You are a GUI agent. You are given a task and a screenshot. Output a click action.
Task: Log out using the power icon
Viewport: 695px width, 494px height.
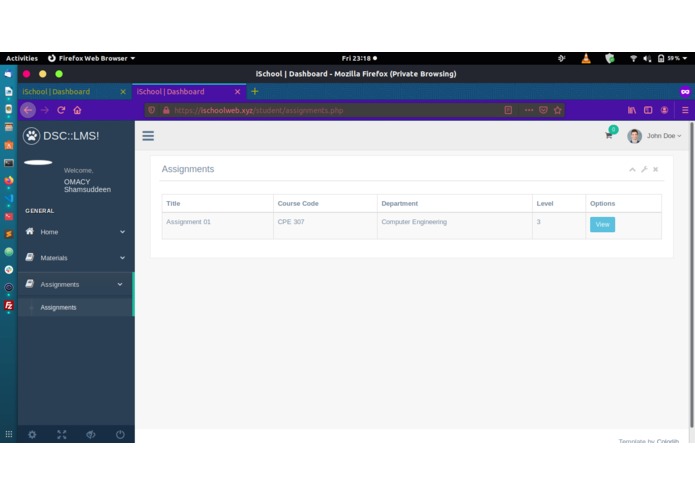point(120,435)
